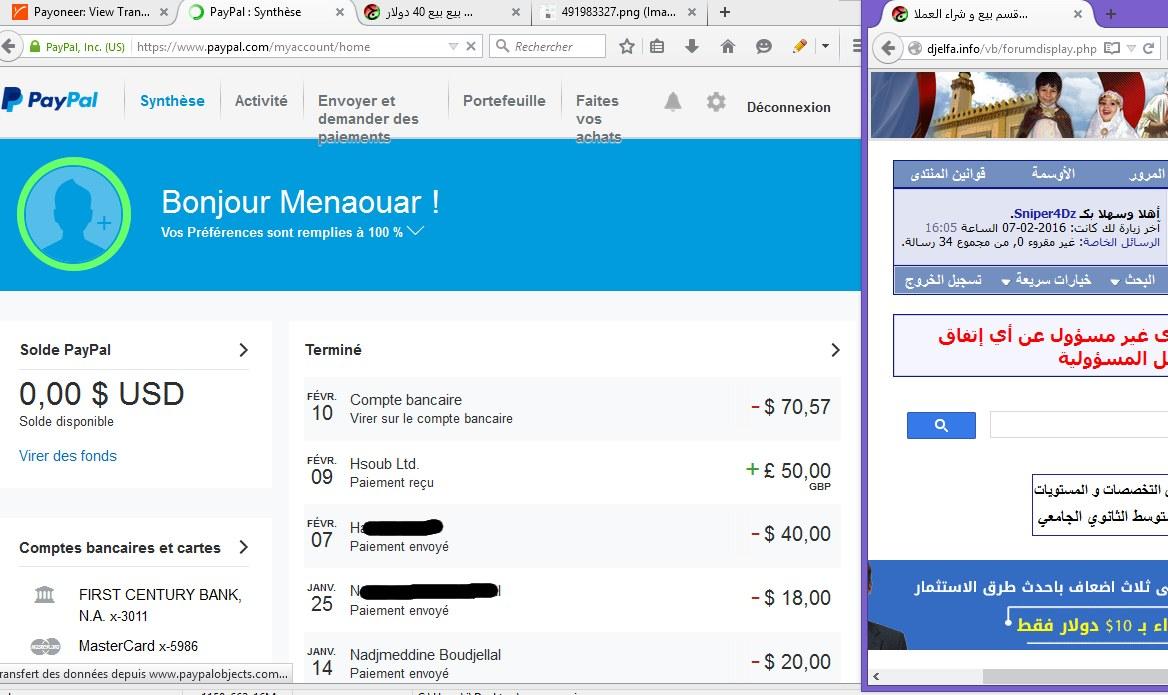1168x695 pixels.
Task: Click the djelfa forum header banner image
Action: [1019, 105]
